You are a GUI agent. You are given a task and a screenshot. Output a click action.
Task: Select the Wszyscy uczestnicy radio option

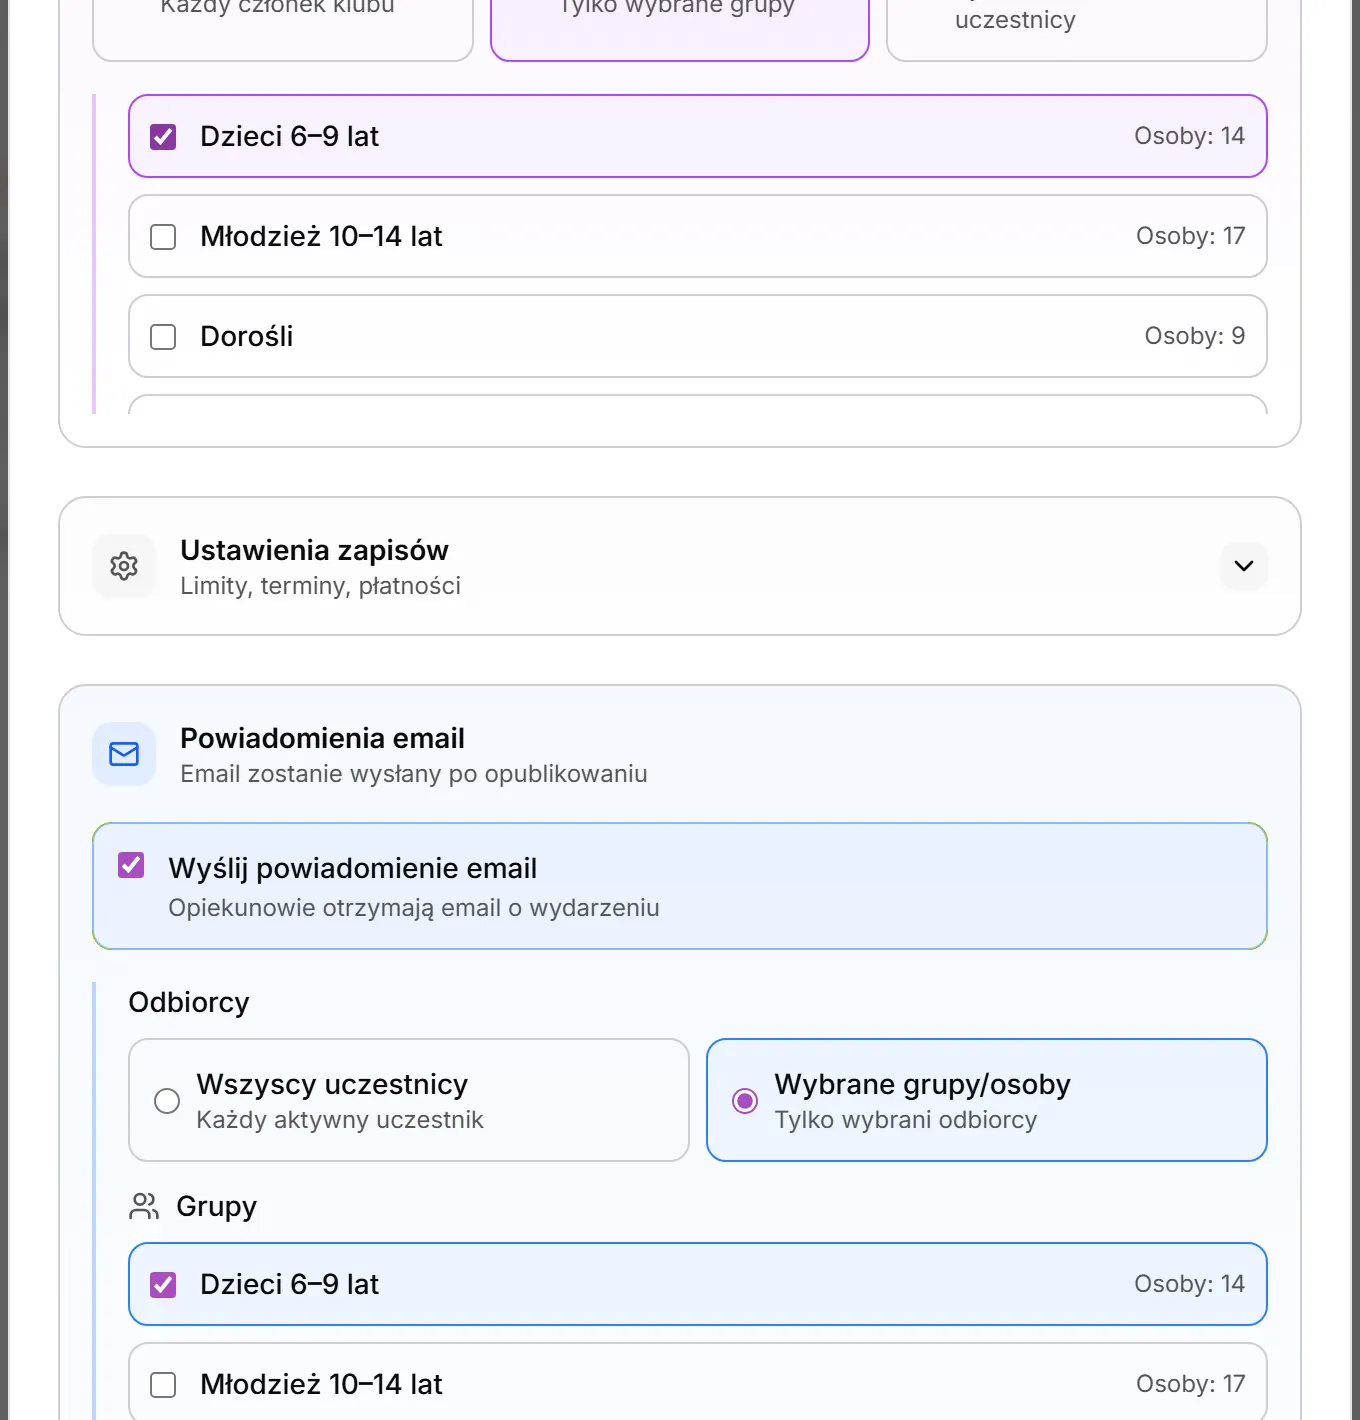[x=167, y=1101]
